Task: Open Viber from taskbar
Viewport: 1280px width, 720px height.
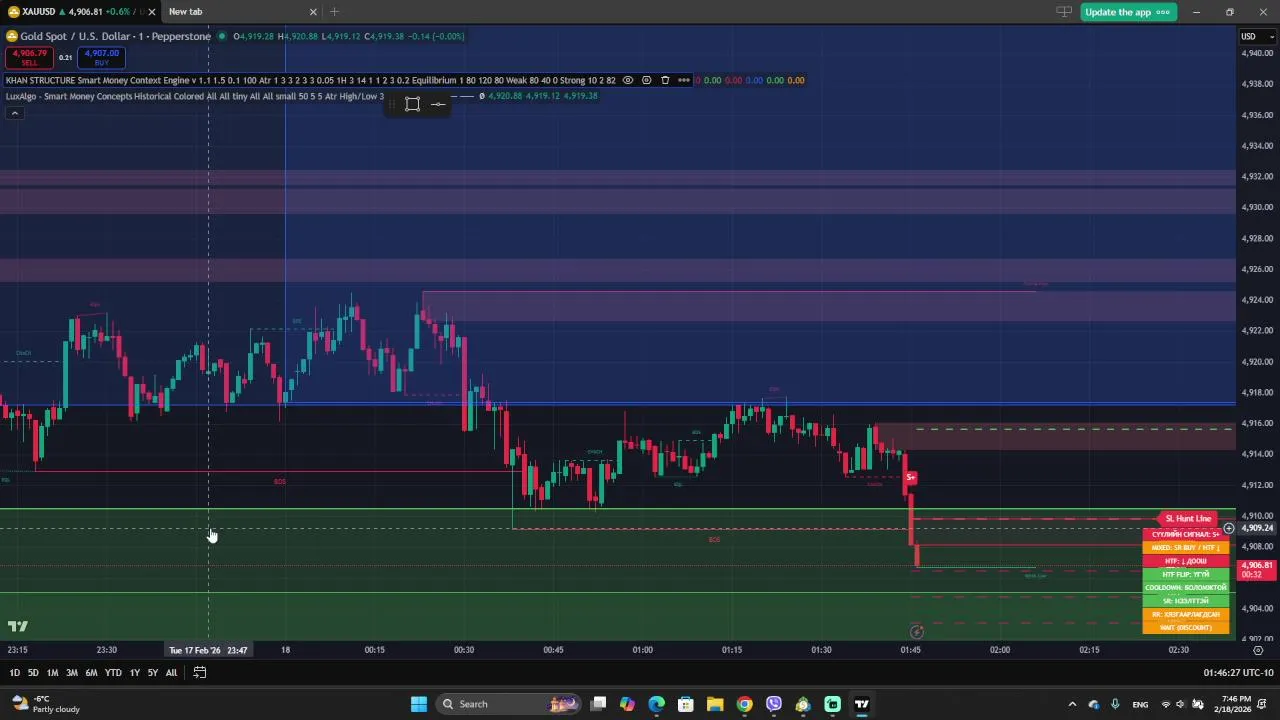Action: point(774,704)
